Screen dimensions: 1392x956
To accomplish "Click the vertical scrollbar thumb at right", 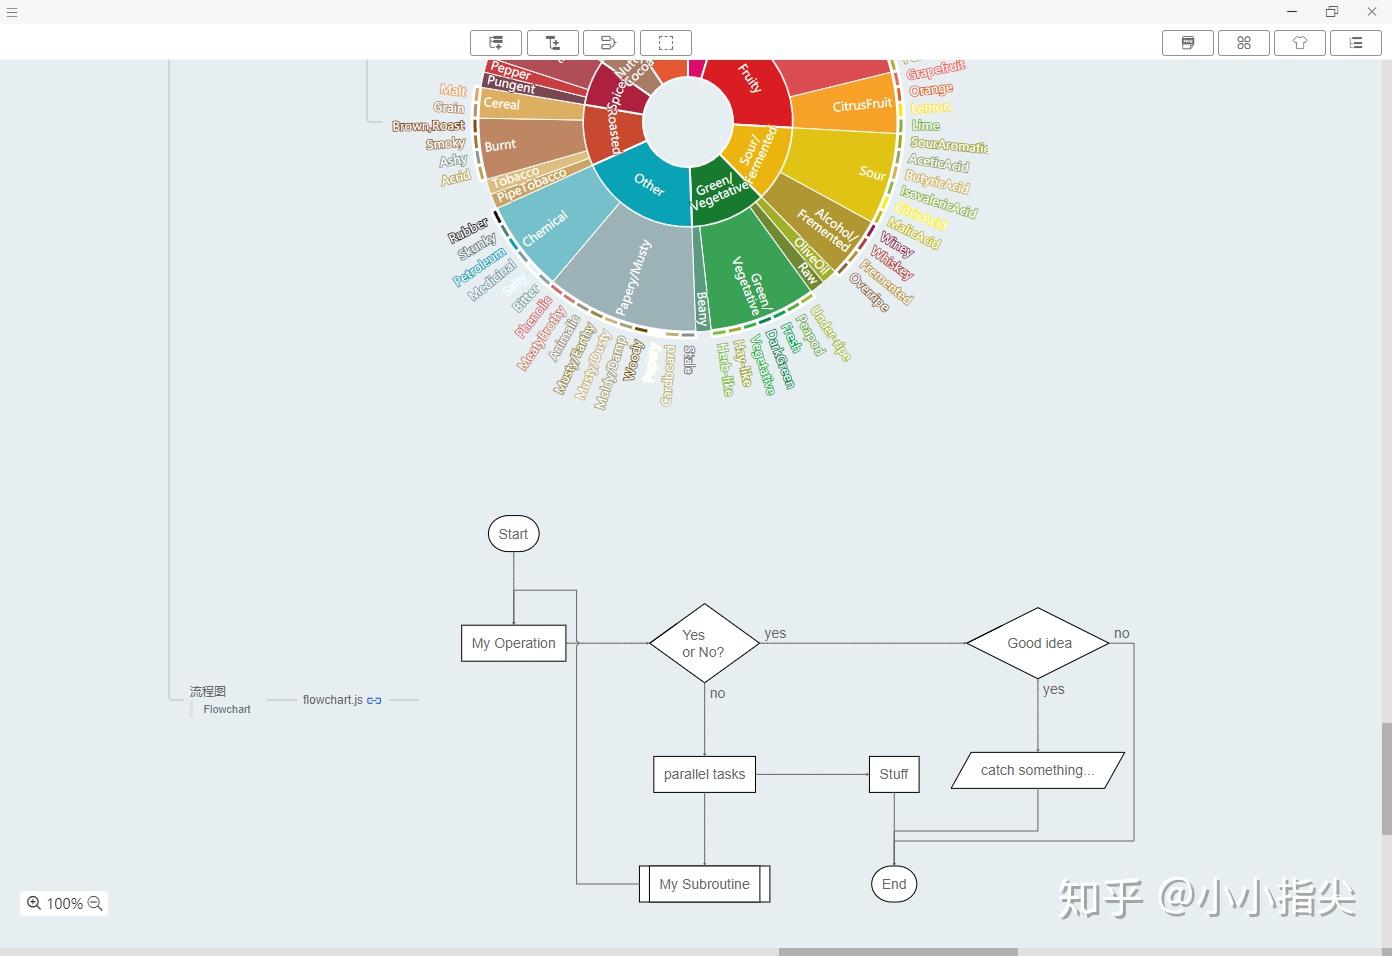I will point(1386,779).
